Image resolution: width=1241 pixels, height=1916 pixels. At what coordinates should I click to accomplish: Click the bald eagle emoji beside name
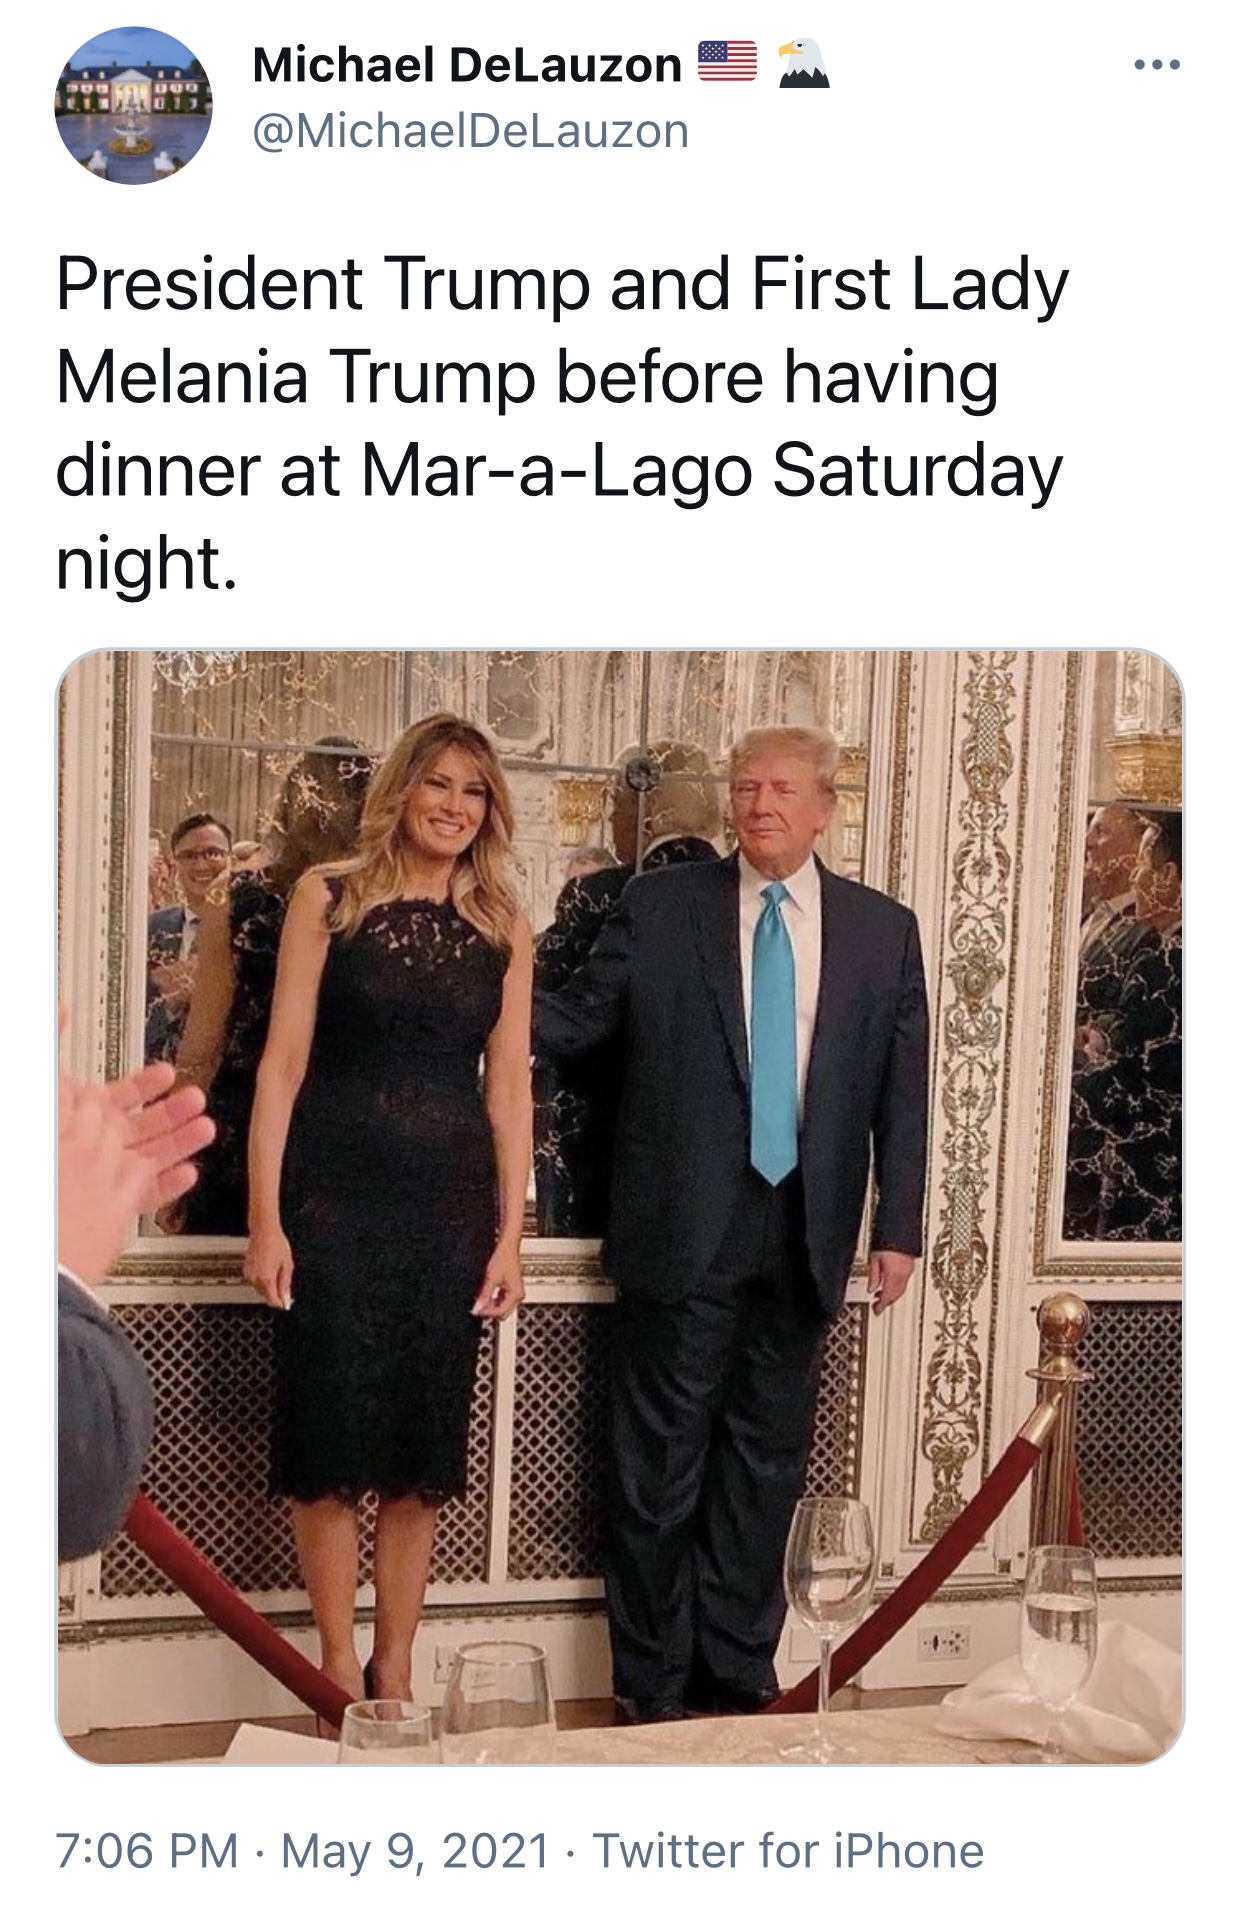(804, 63)
